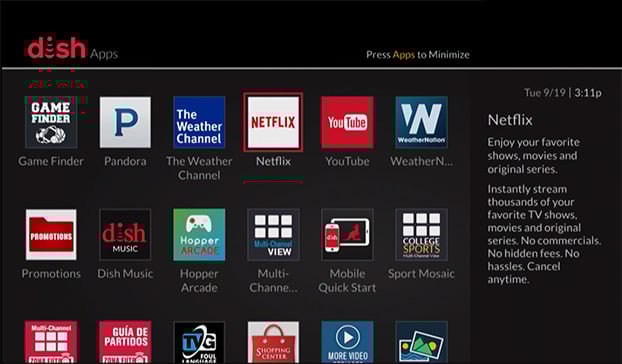The image size is (622, 364).
Task: Open the Game Finder app
Action: click(x=51, y=122)
